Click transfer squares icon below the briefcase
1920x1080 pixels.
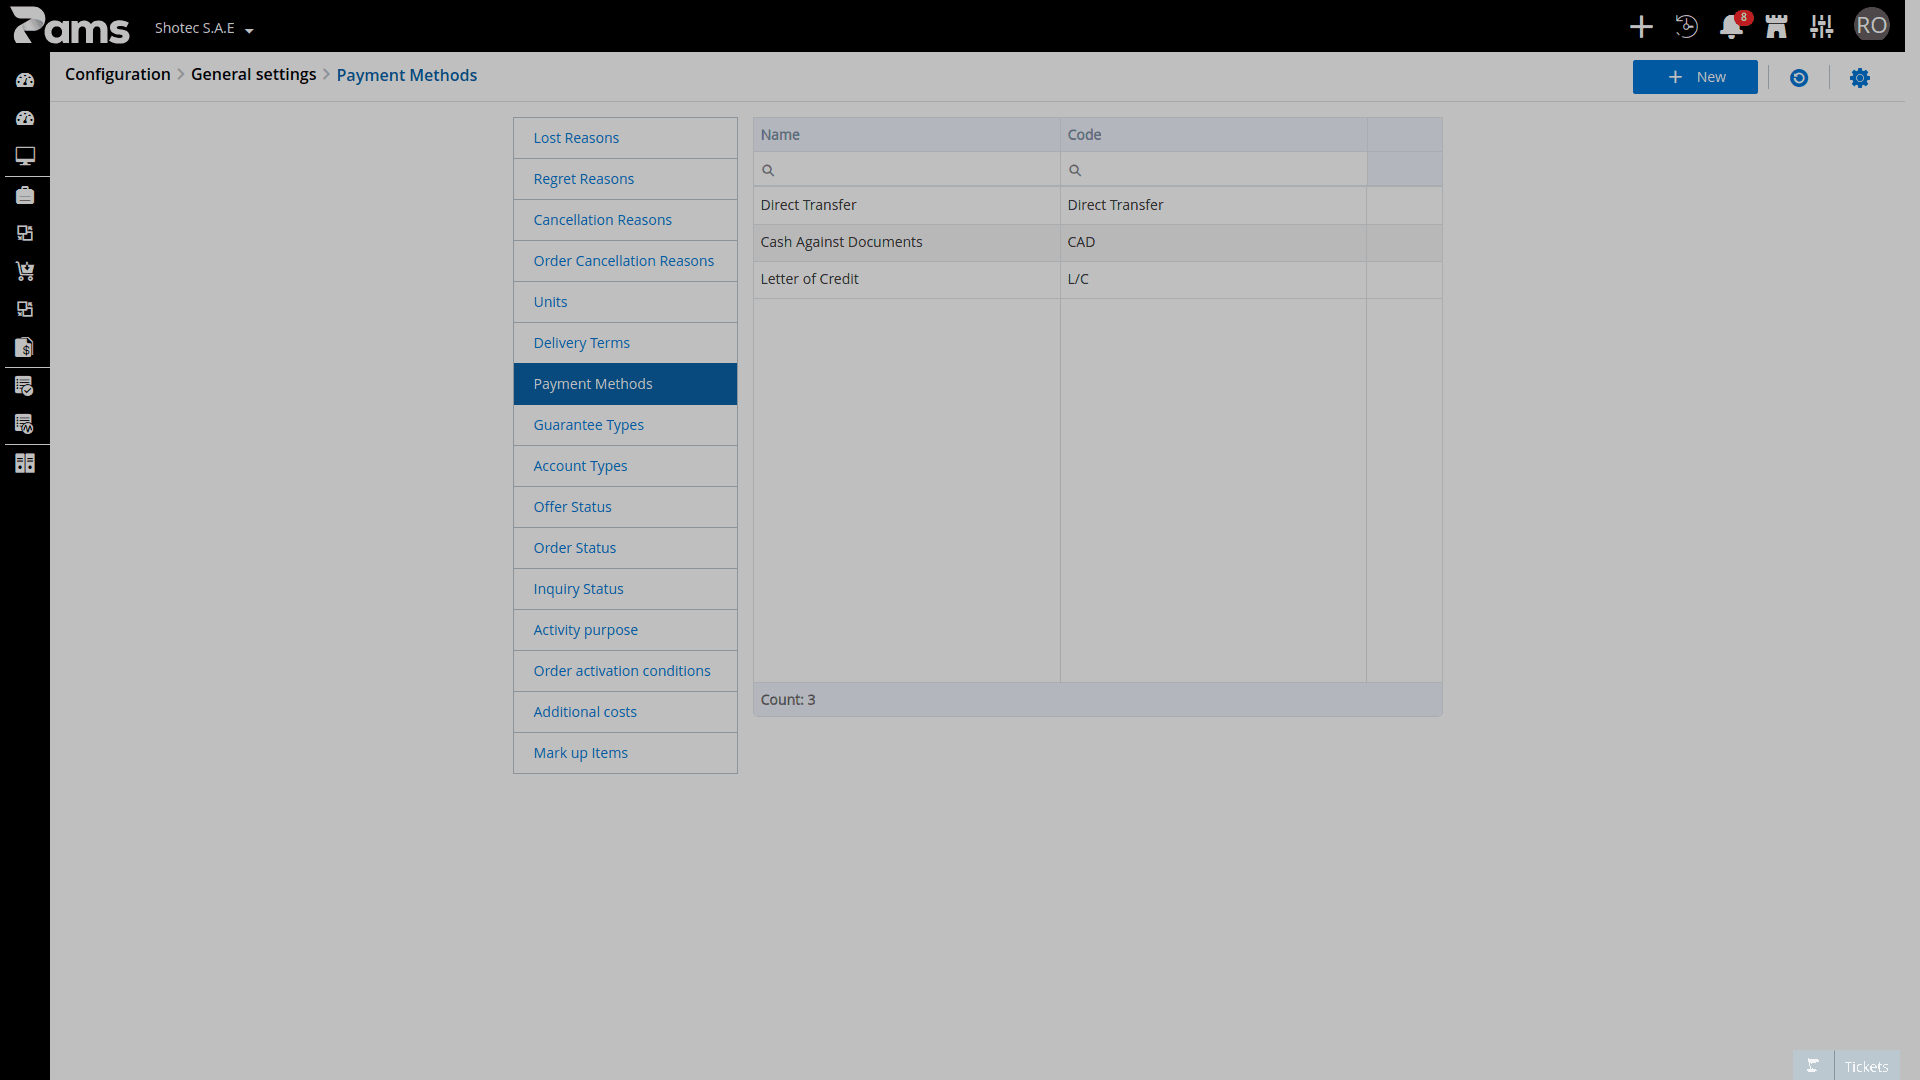tap(25, 233)
